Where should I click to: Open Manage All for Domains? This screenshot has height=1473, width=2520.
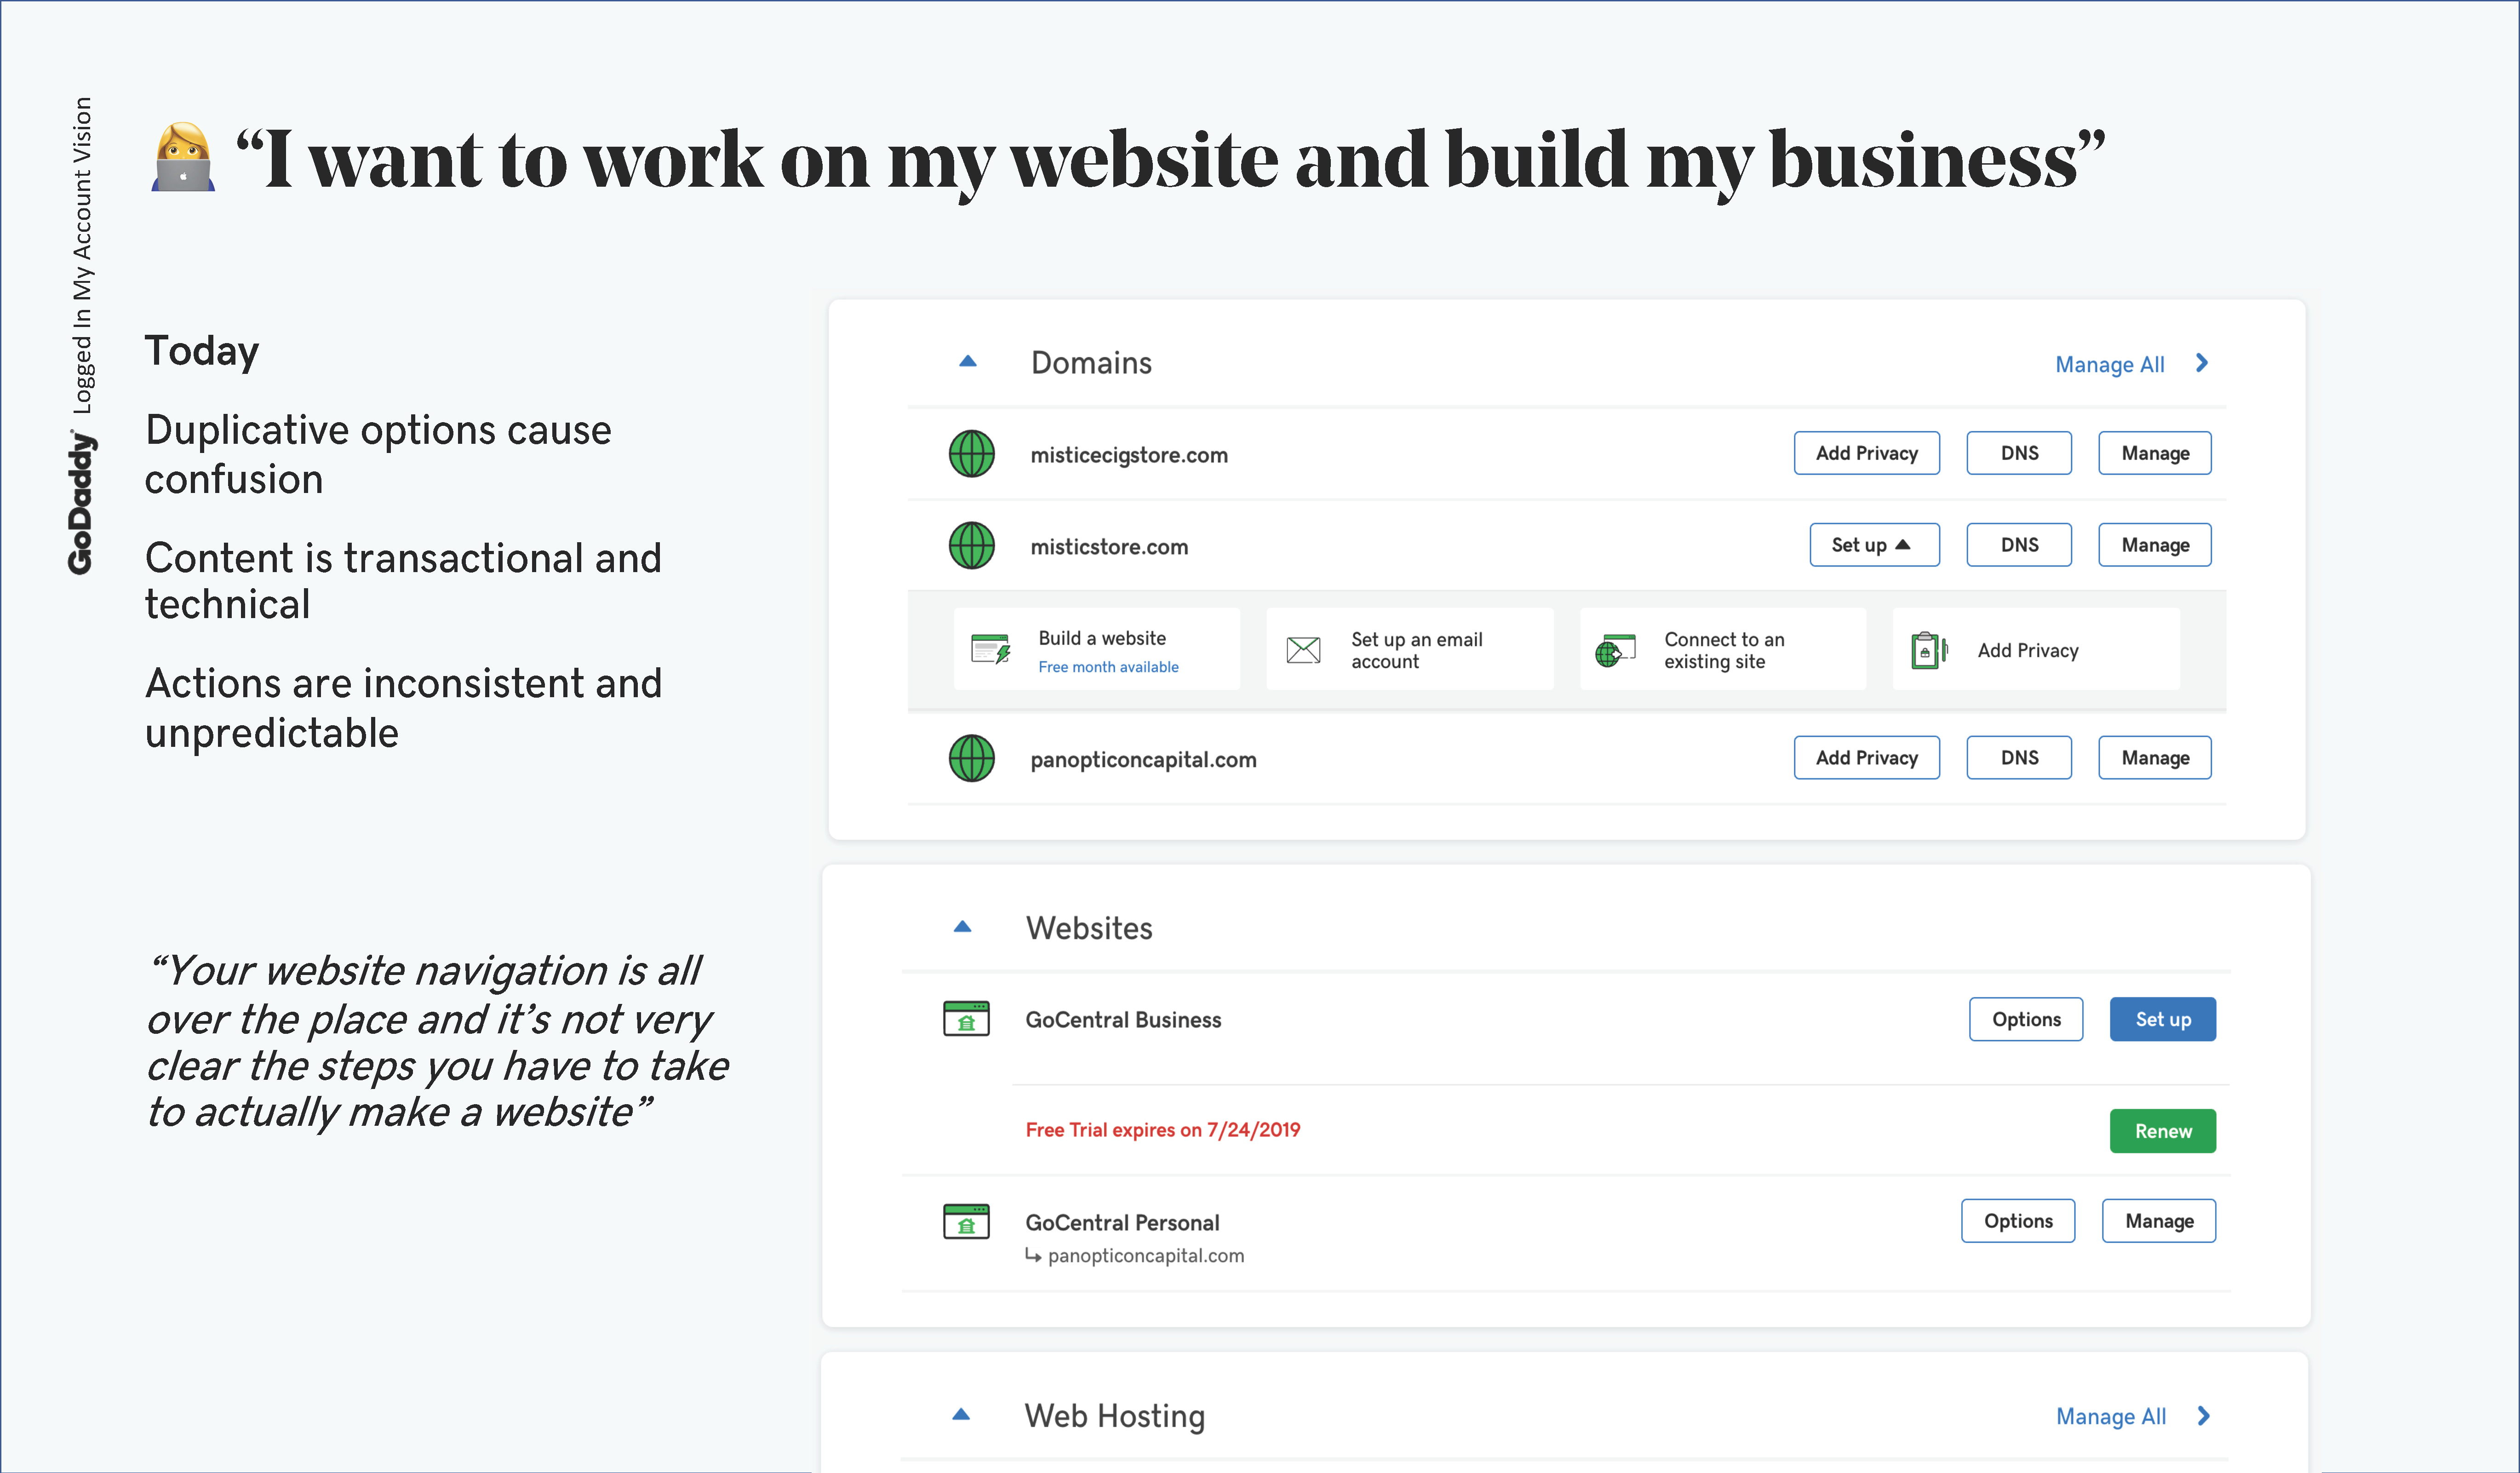point(2130,364)
